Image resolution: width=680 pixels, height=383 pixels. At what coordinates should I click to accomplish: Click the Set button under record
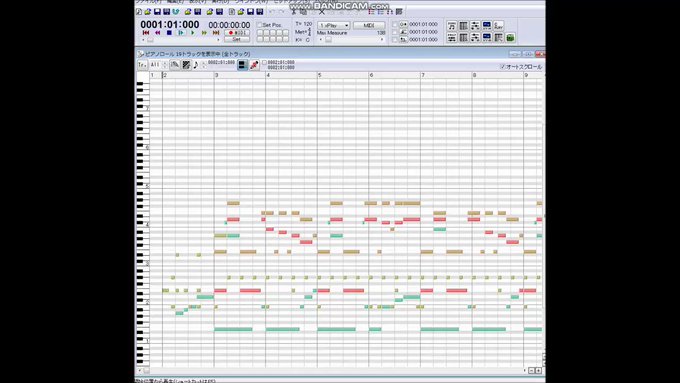coord(237,39)
